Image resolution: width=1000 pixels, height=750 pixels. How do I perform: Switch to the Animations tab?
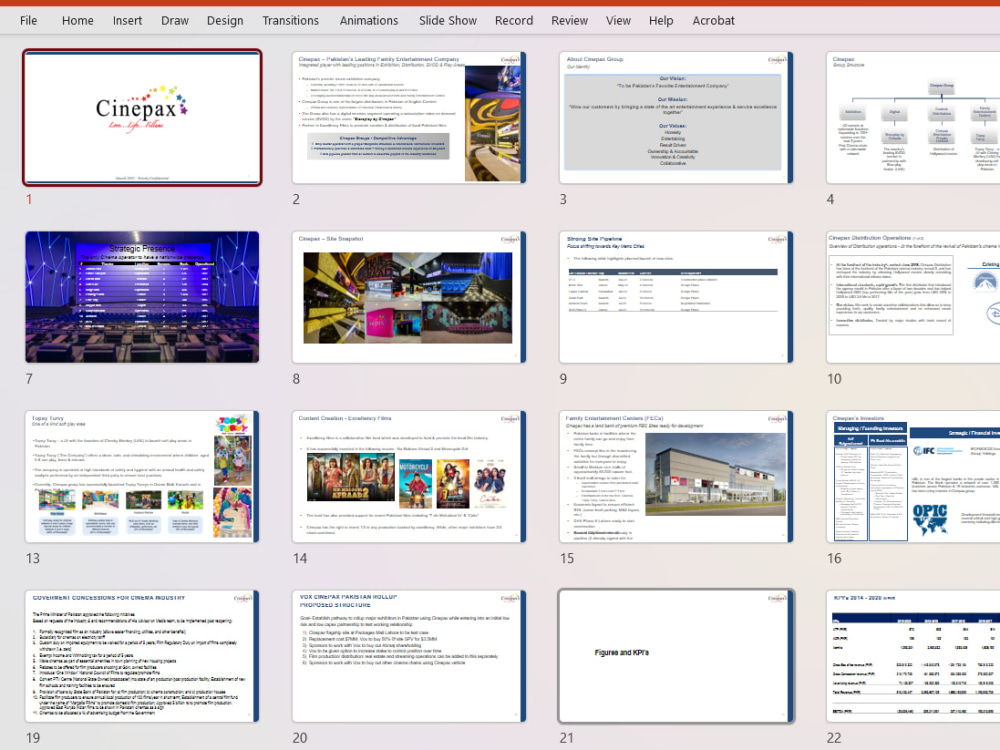369,20
